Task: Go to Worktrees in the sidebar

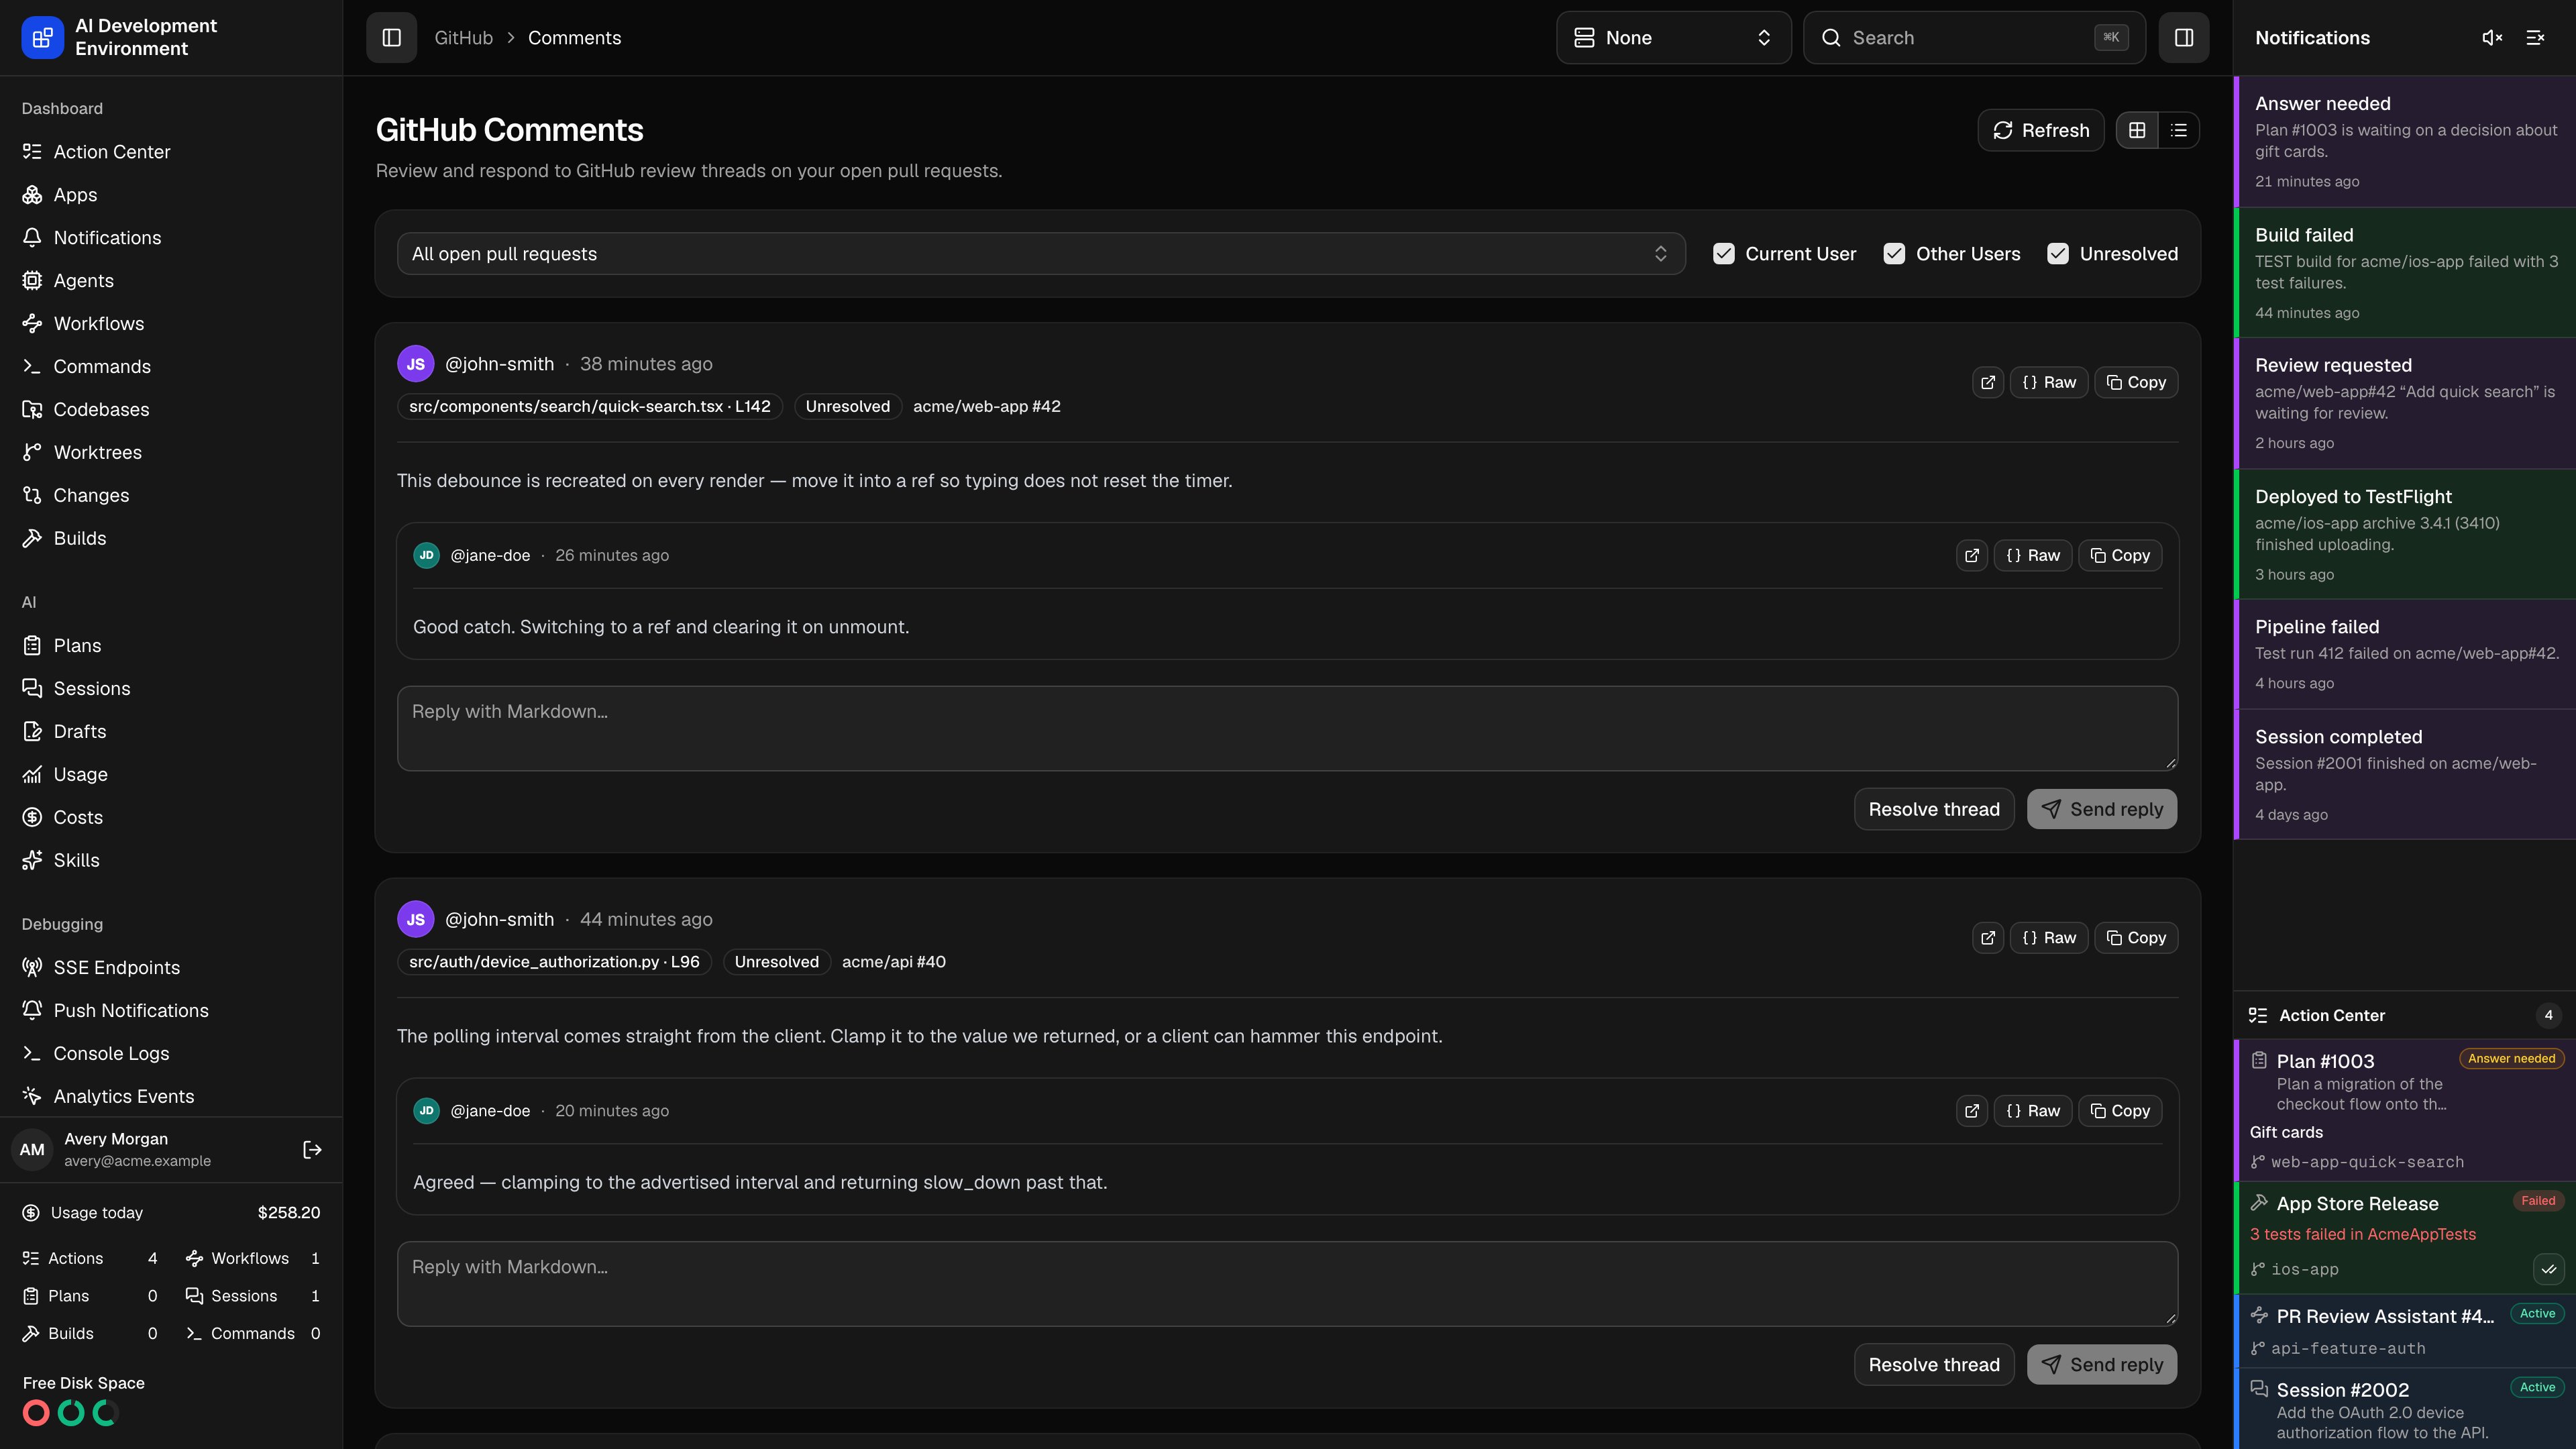Action: pyautogui.click(x=171, y=452)
